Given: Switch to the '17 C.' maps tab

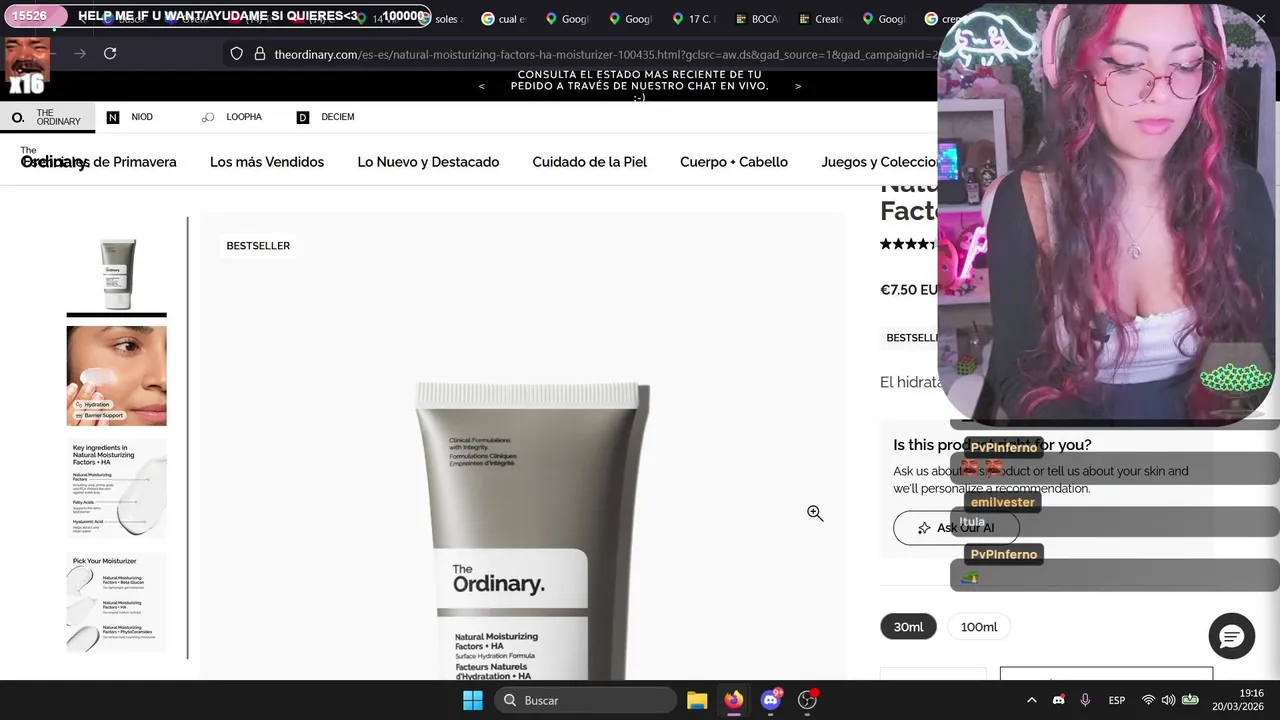Looking at the screenshot, I should pos(693,19).
